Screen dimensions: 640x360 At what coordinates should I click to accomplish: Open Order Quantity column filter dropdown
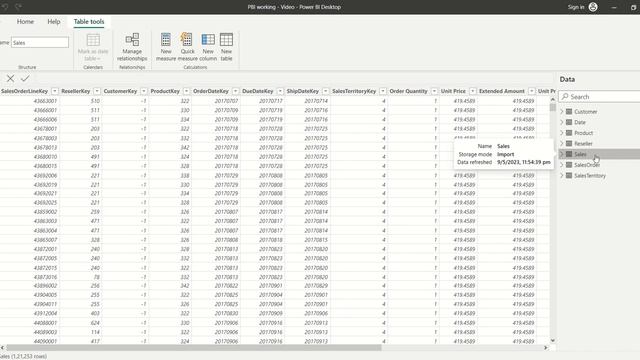[434, 91]
